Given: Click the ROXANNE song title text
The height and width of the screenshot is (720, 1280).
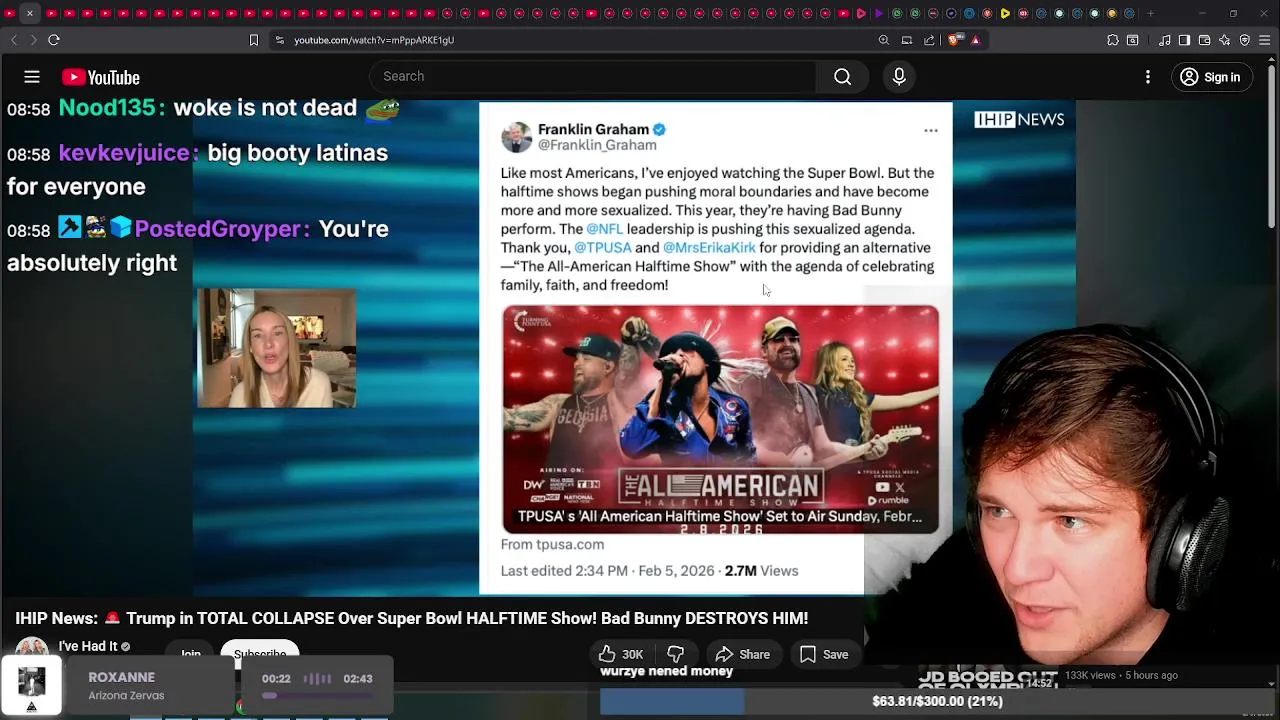Looking at the screenshot, I should click(x=121, y=677).
